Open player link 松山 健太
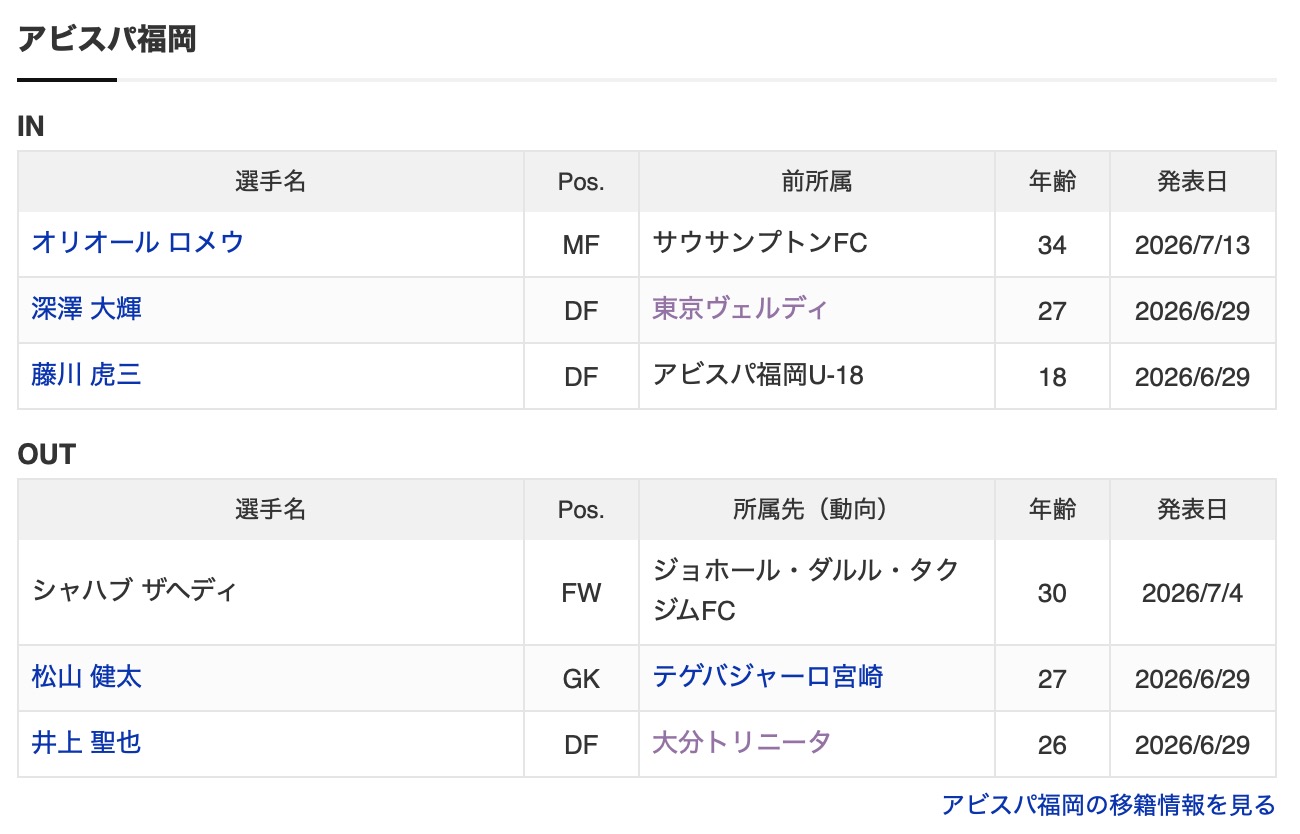 [x=87, y=677]
